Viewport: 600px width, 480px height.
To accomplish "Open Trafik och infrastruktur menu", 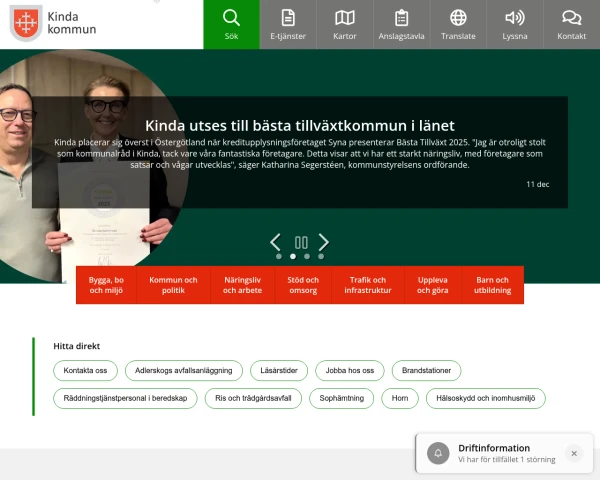I will click(x=367, y=285).
